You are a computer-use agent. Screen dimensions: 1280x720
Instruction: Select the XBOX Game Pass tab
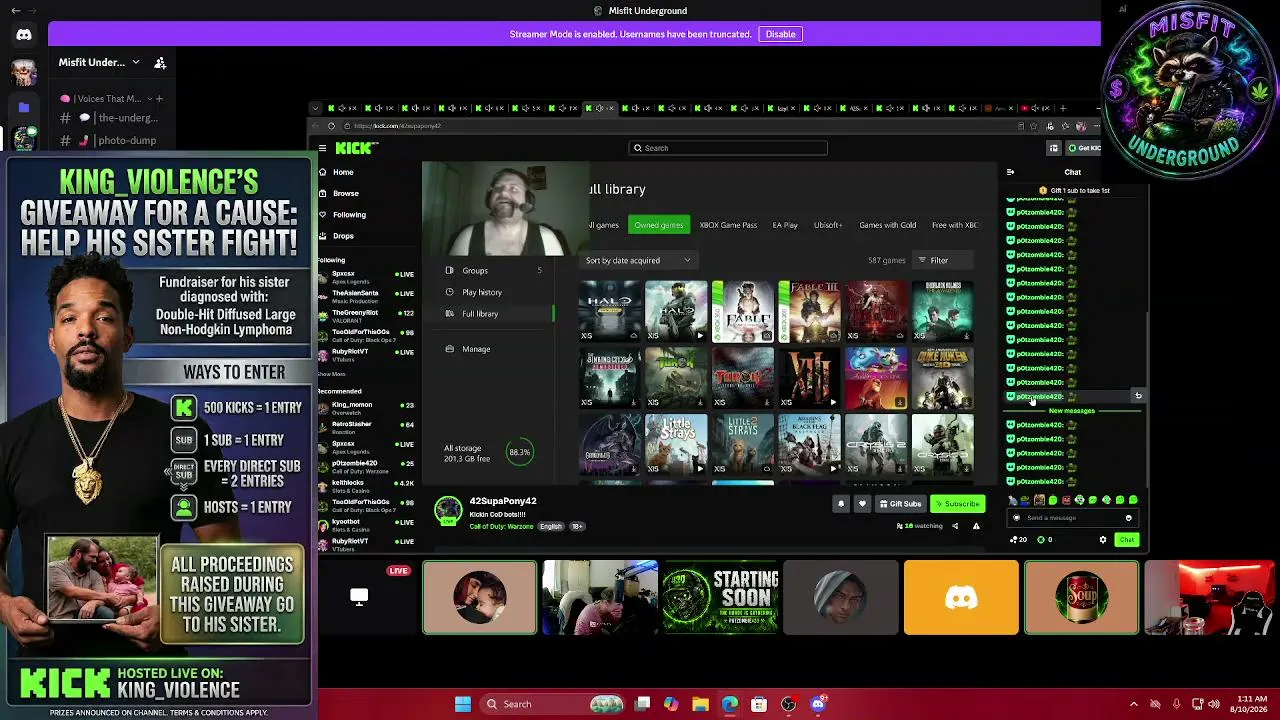pyautogui.click(x=728, y=225)
